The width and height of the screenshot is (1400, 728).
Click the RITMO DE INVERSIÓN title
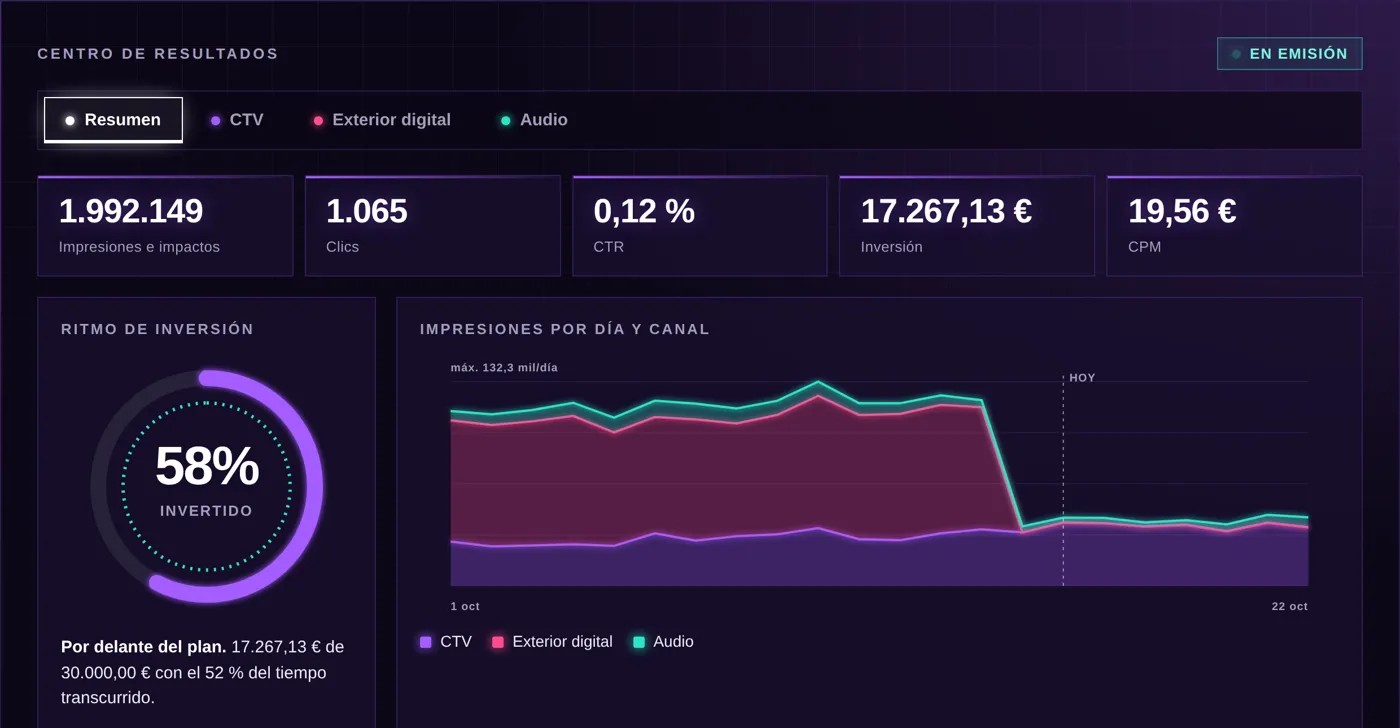click(x=157, y=329)
